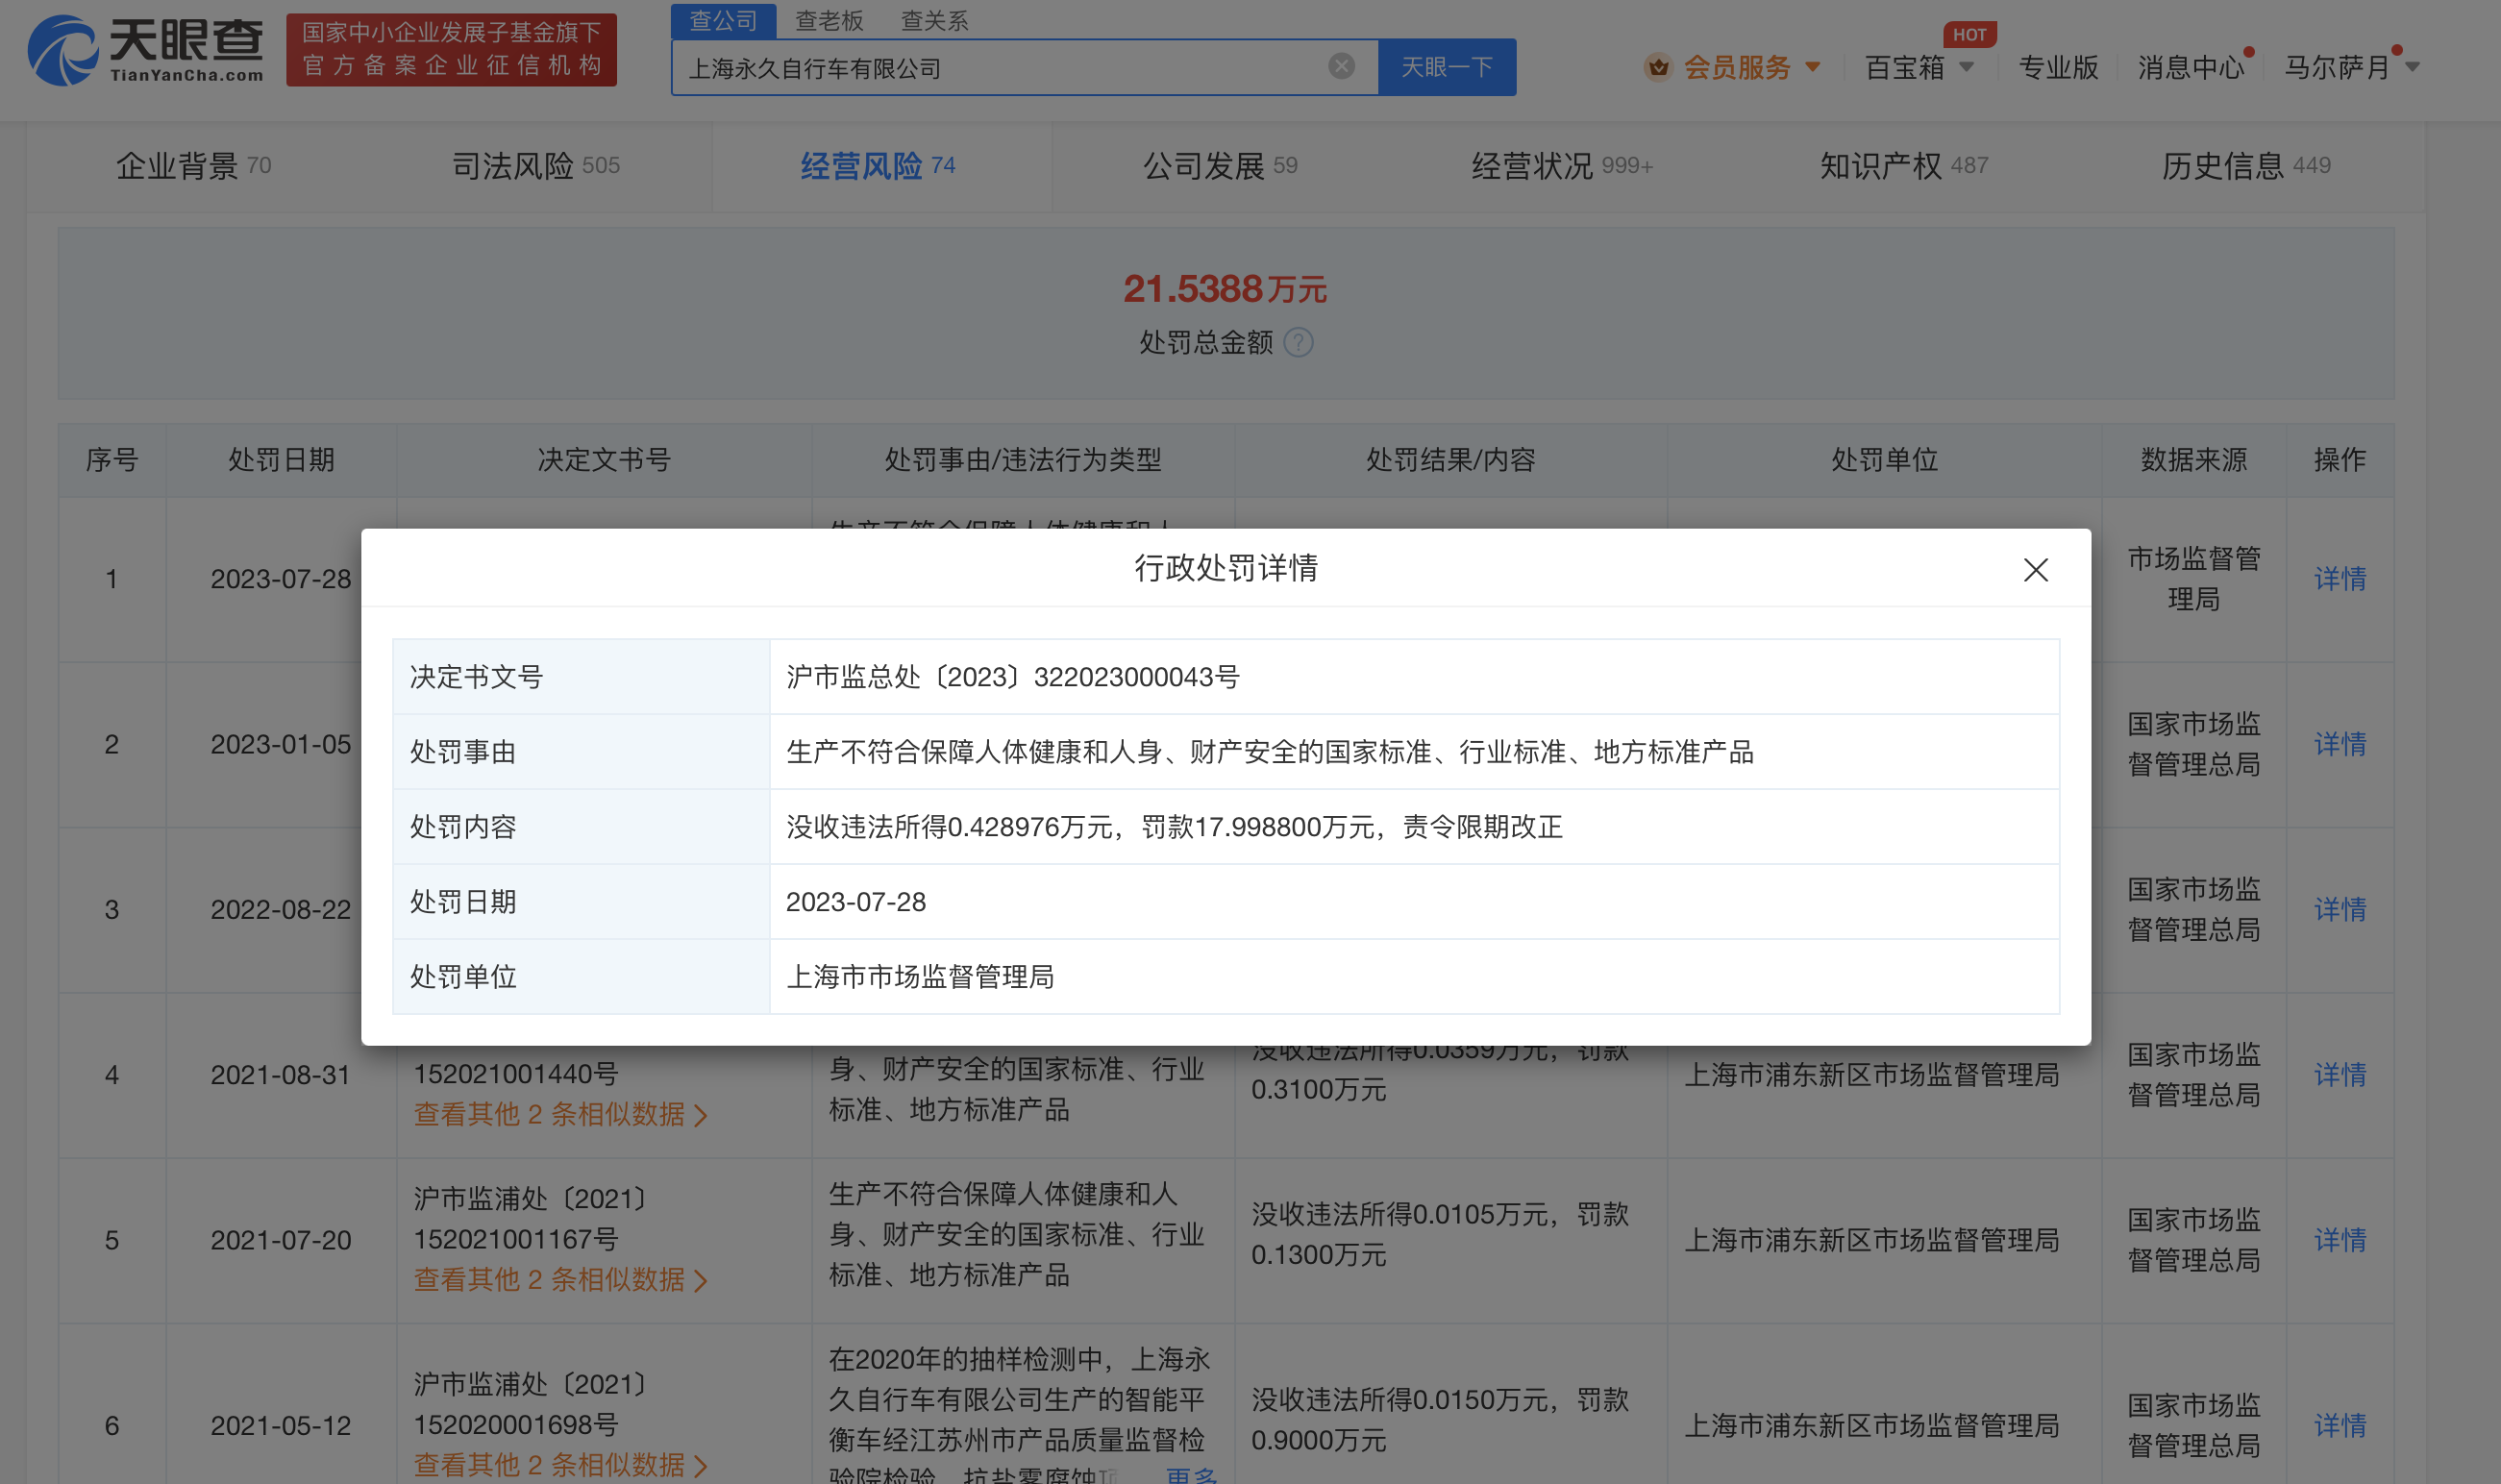
Task: Open 消息中心 in the header
Action: (2191, 67)
